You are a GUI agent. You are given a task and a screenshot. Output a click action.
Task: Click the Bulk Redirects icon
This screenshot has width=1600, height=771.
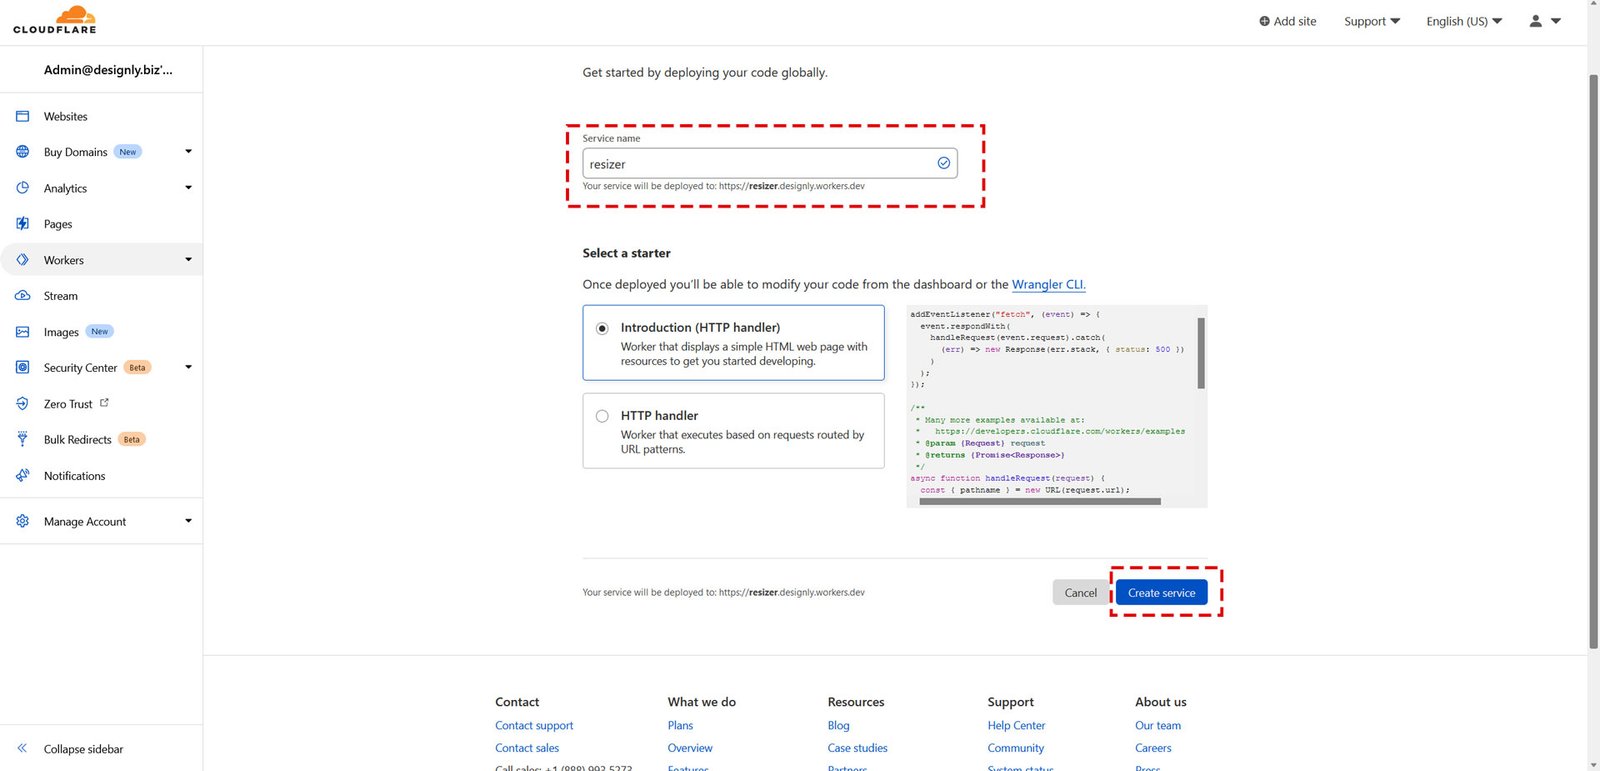pos(22,439)
